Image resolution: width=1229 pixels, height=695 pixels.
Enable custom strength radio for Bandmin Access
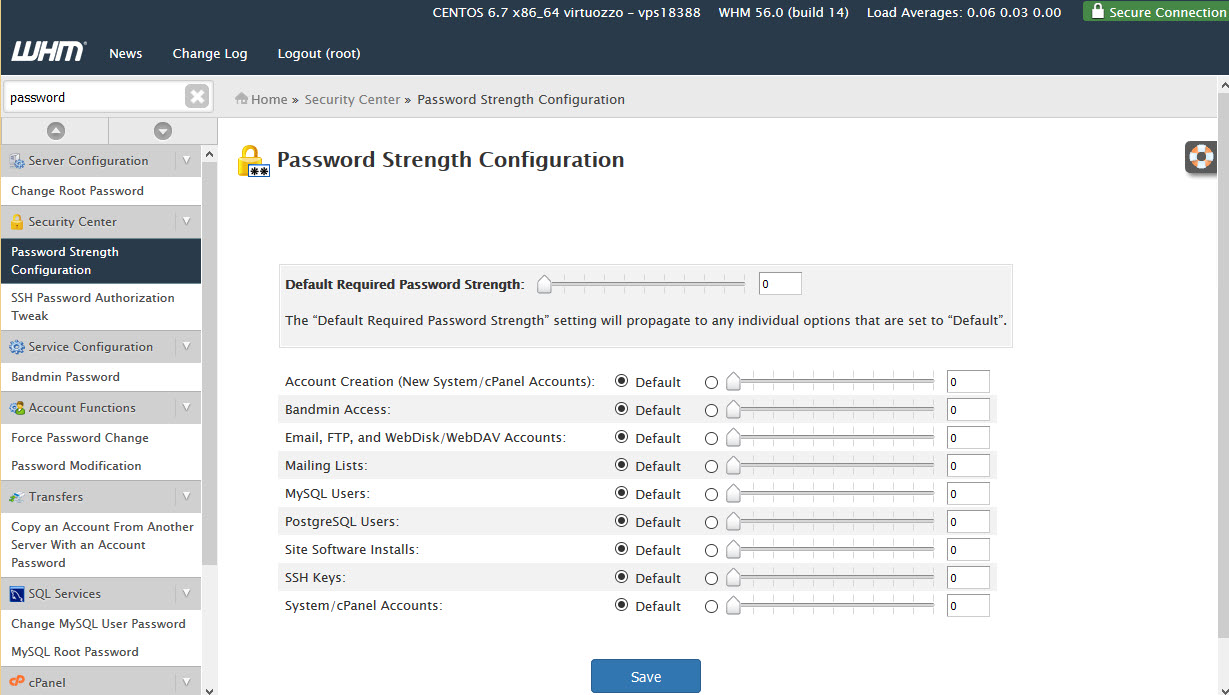click(x=711, y=410)
